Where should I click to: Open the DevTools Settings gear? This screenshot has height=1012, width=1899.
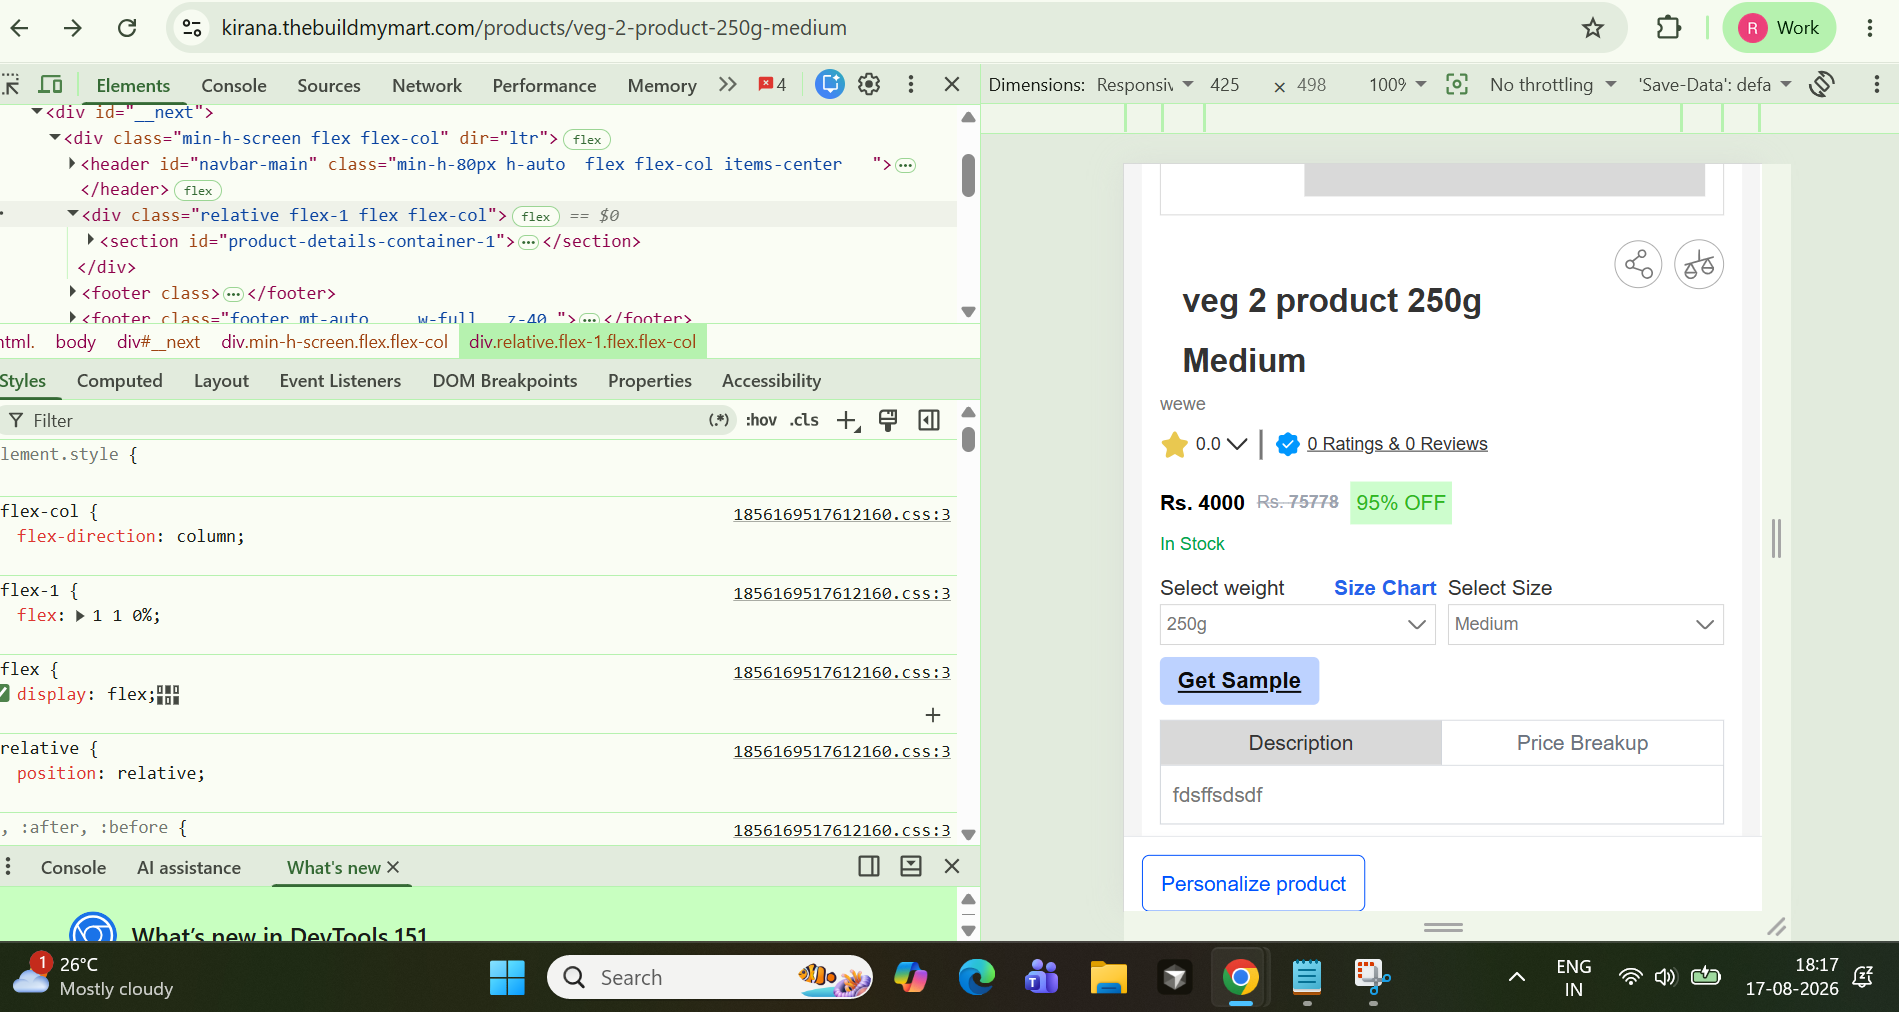[869, 85]
